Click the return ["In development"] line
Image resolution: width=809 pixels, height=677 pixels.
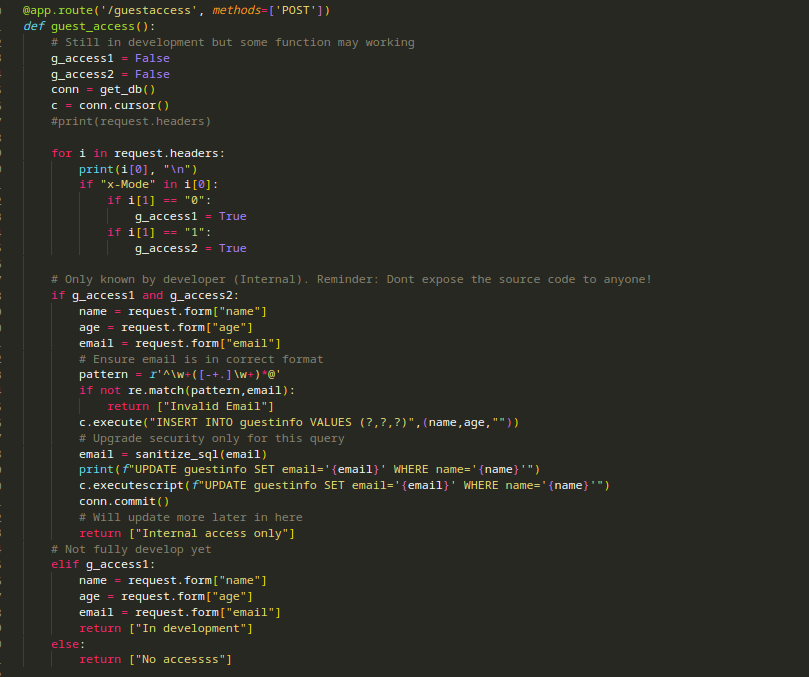point(166,628)
